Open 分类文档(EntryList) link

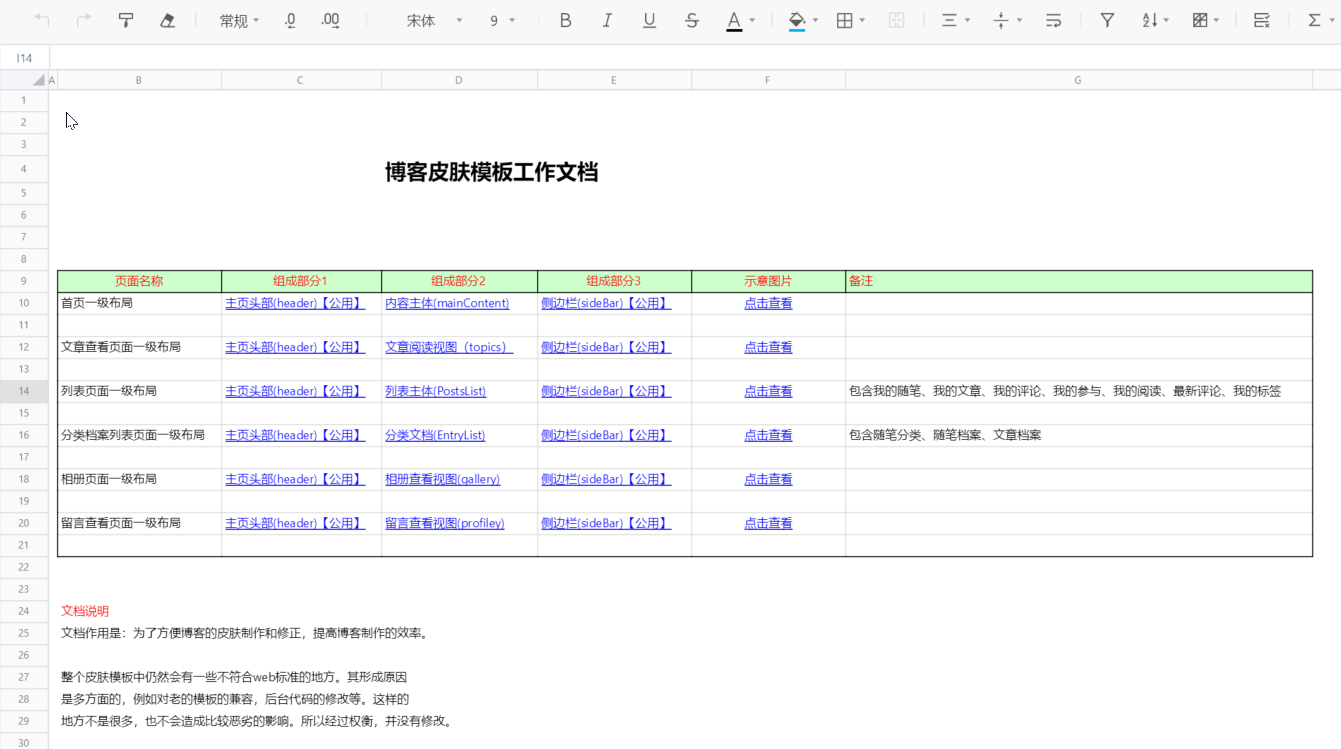(x=435, y=435)
